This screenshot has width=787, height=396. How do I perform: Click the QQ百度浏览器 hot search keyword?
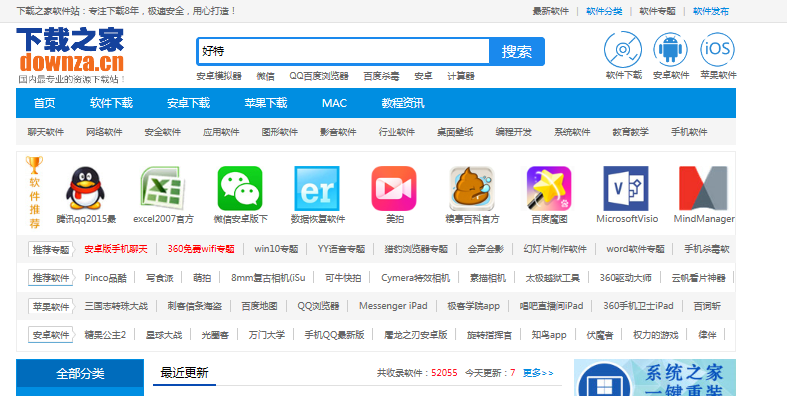(319, 76)
